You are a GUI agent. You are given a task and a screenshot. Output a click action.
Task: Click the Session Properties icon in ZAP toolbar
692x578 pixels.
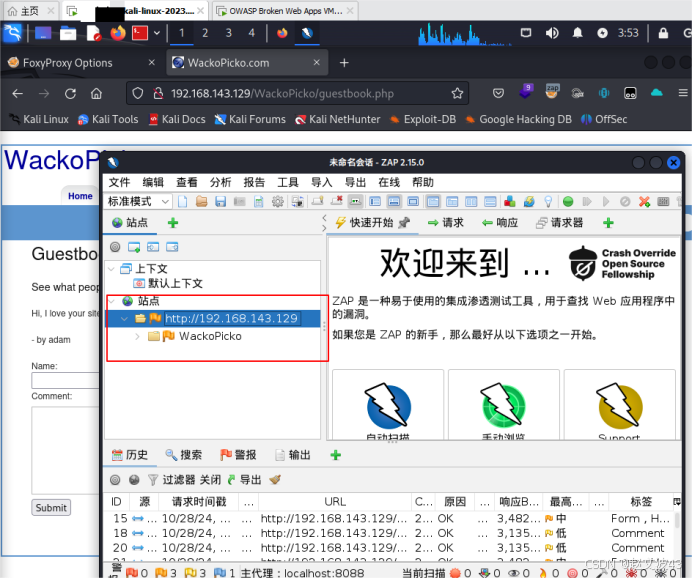[x=259, y=202]
